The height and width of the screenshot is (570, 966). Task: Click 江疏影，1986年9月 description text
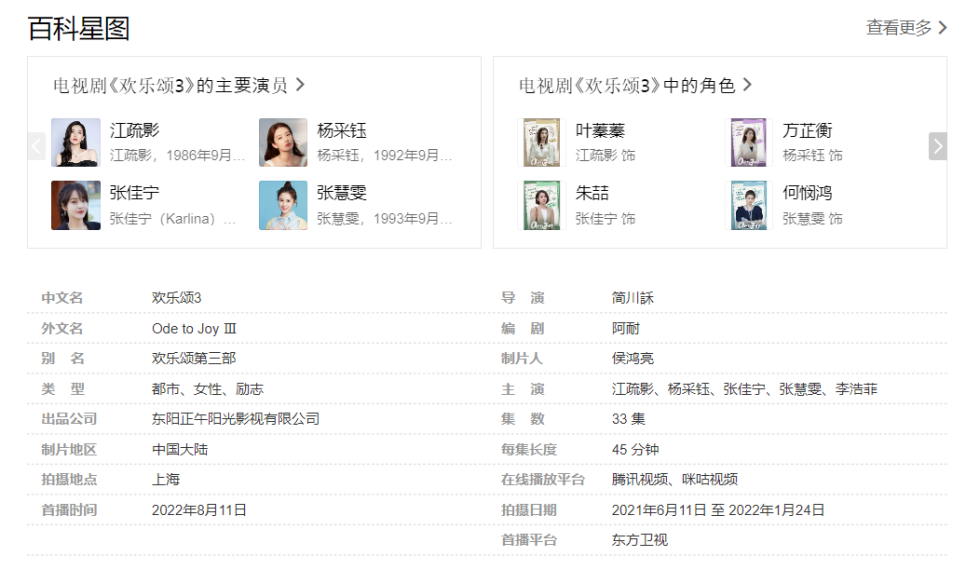pos(177,155)
